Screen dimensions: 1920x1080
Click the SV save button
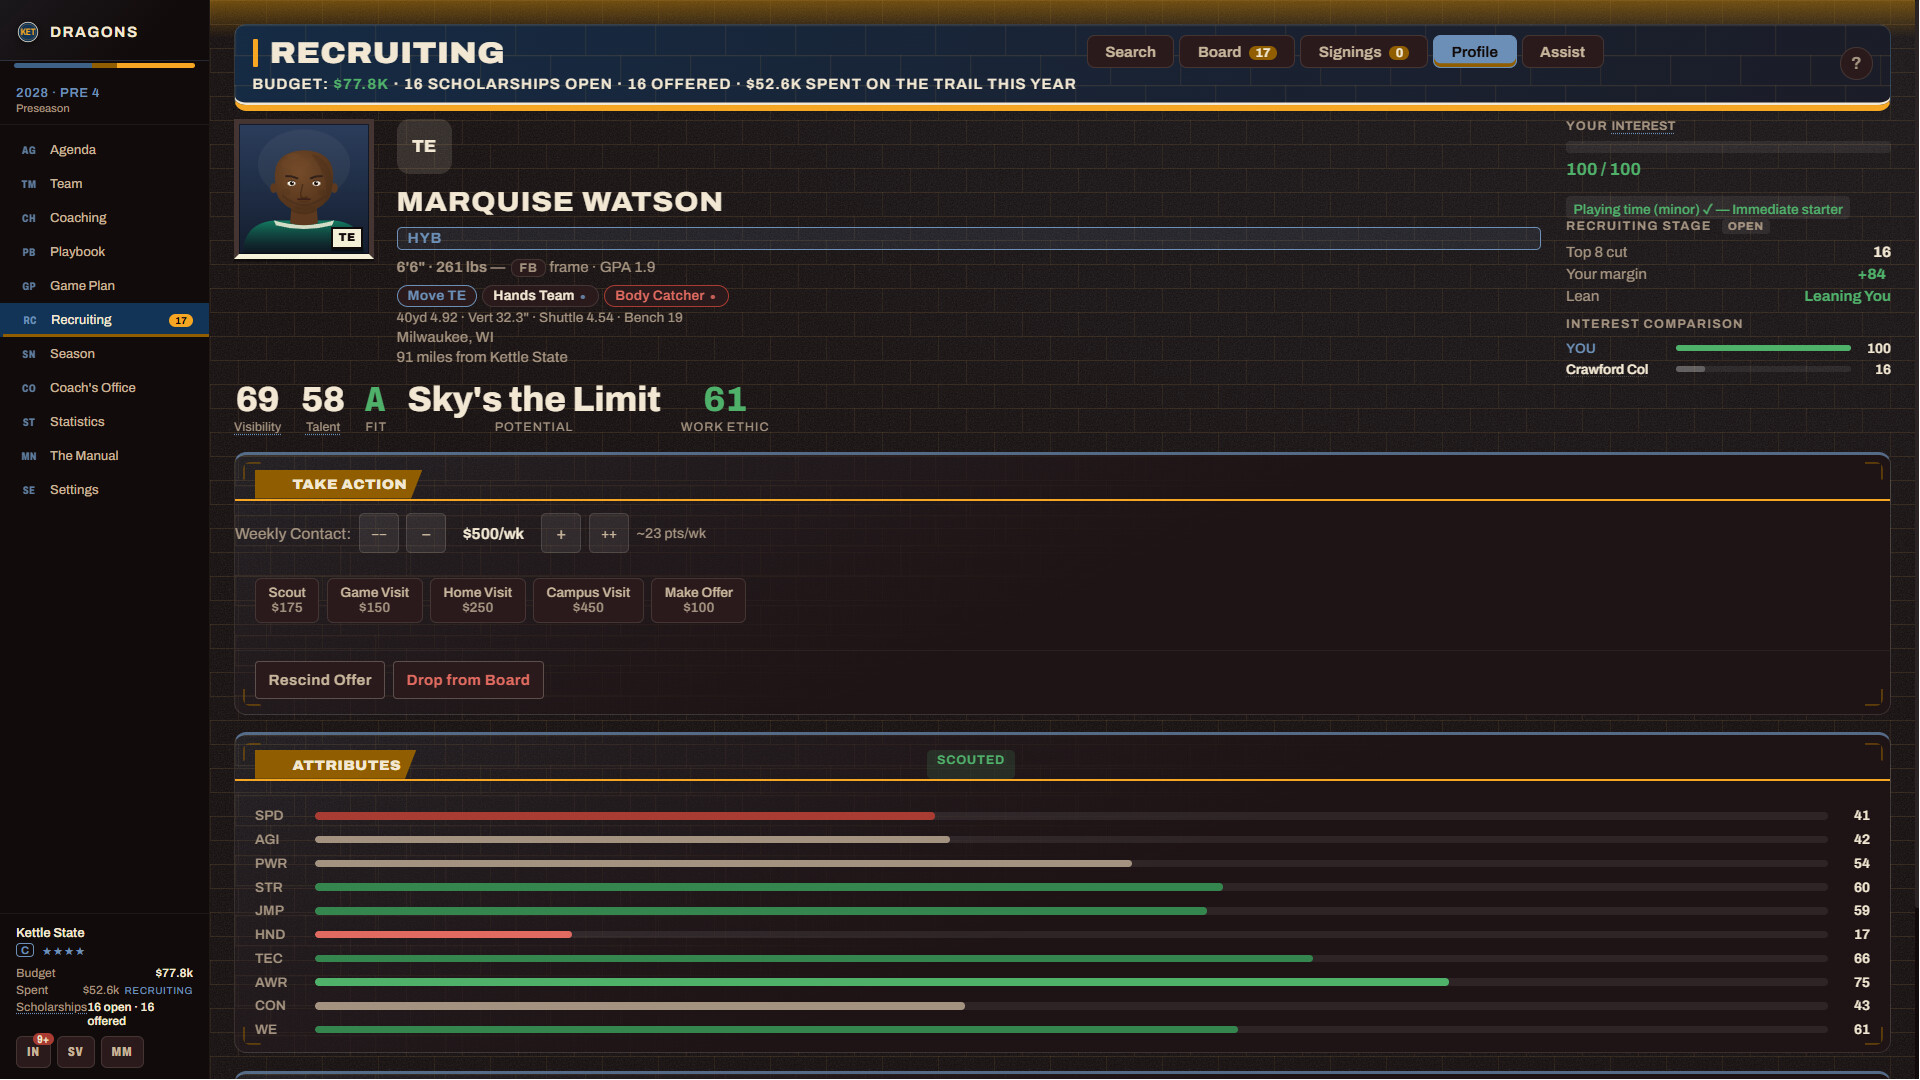[x=76, y=1052]
